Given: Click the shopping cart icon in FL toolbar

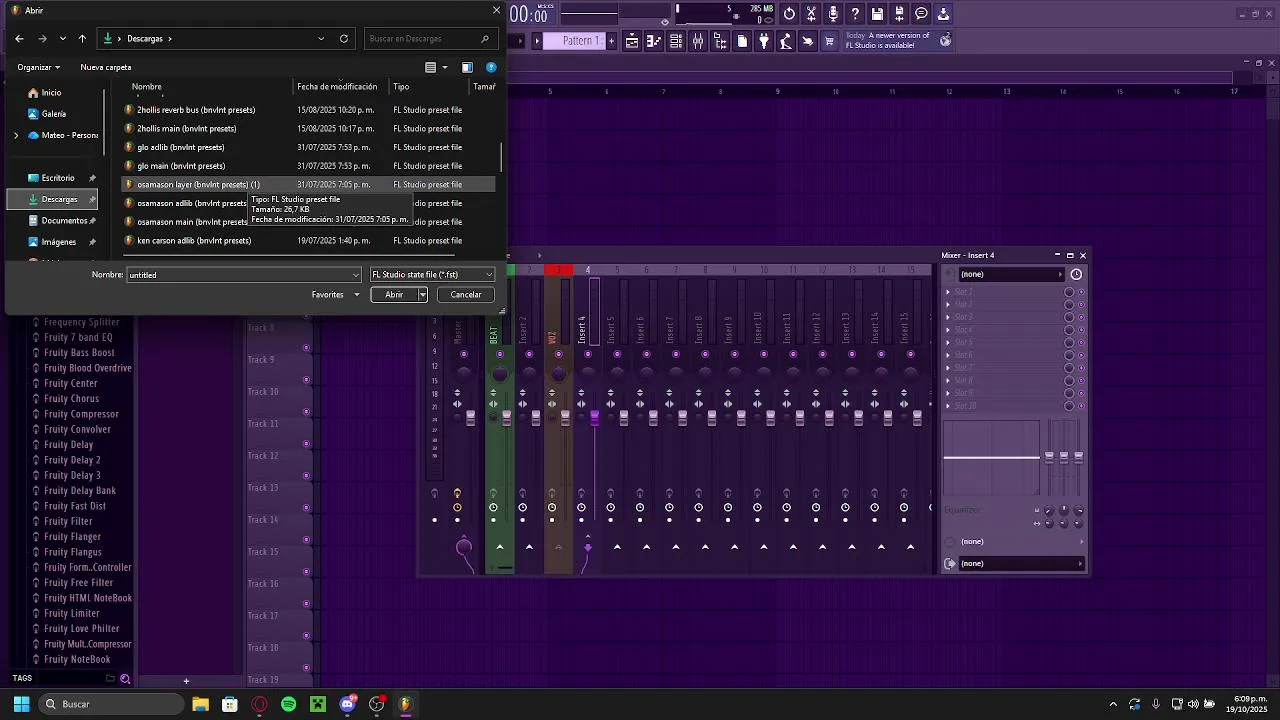Looking at the screenshot, I should click(x=829, y=41).
